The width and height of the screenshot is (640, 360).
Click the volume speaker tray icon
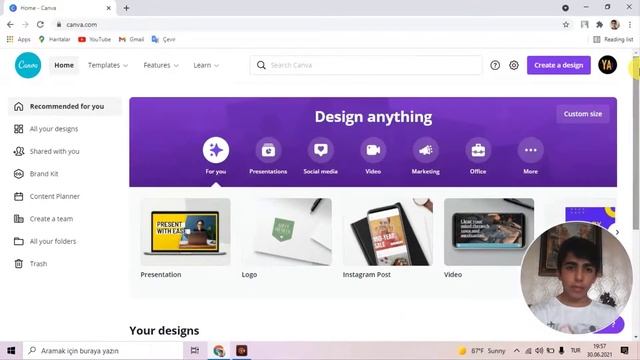[x=539, y=351]
